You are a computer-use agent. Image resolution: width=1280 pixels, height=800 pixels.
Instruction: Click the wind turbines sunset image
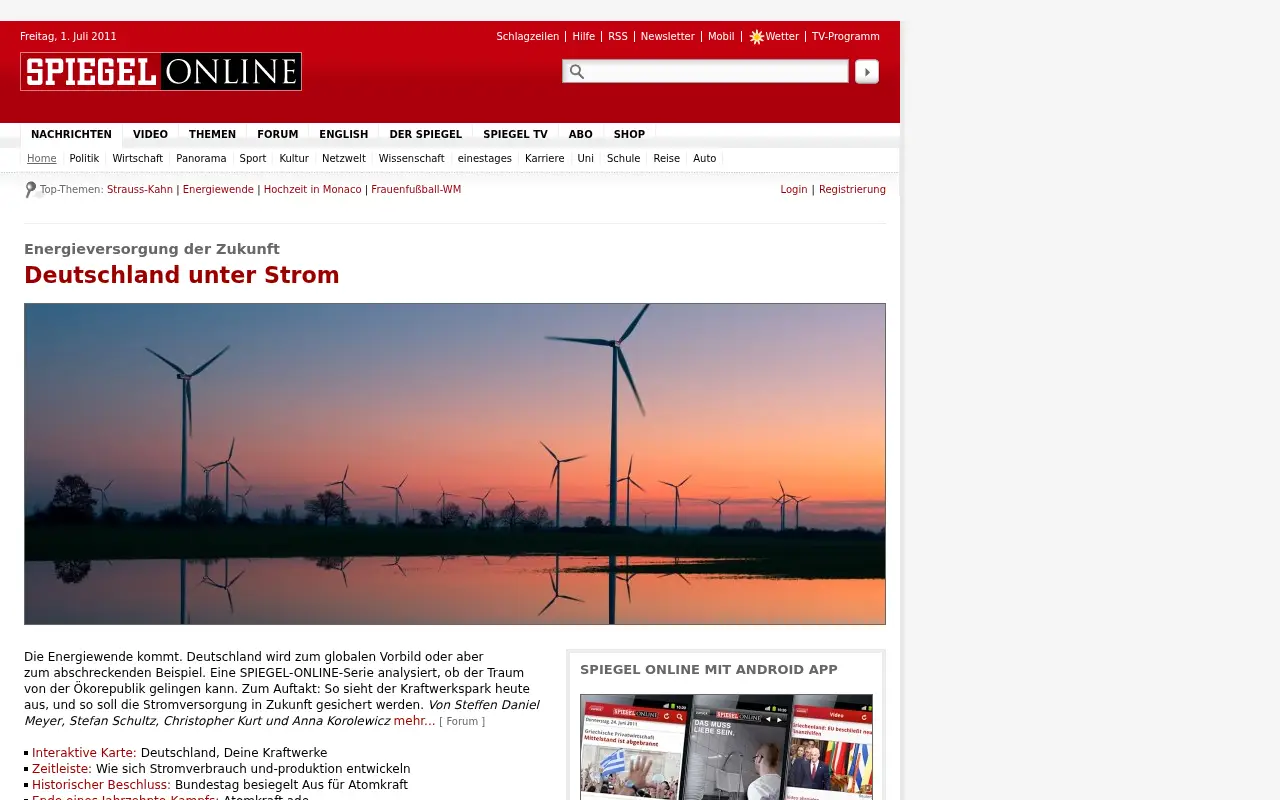point(455,464)
